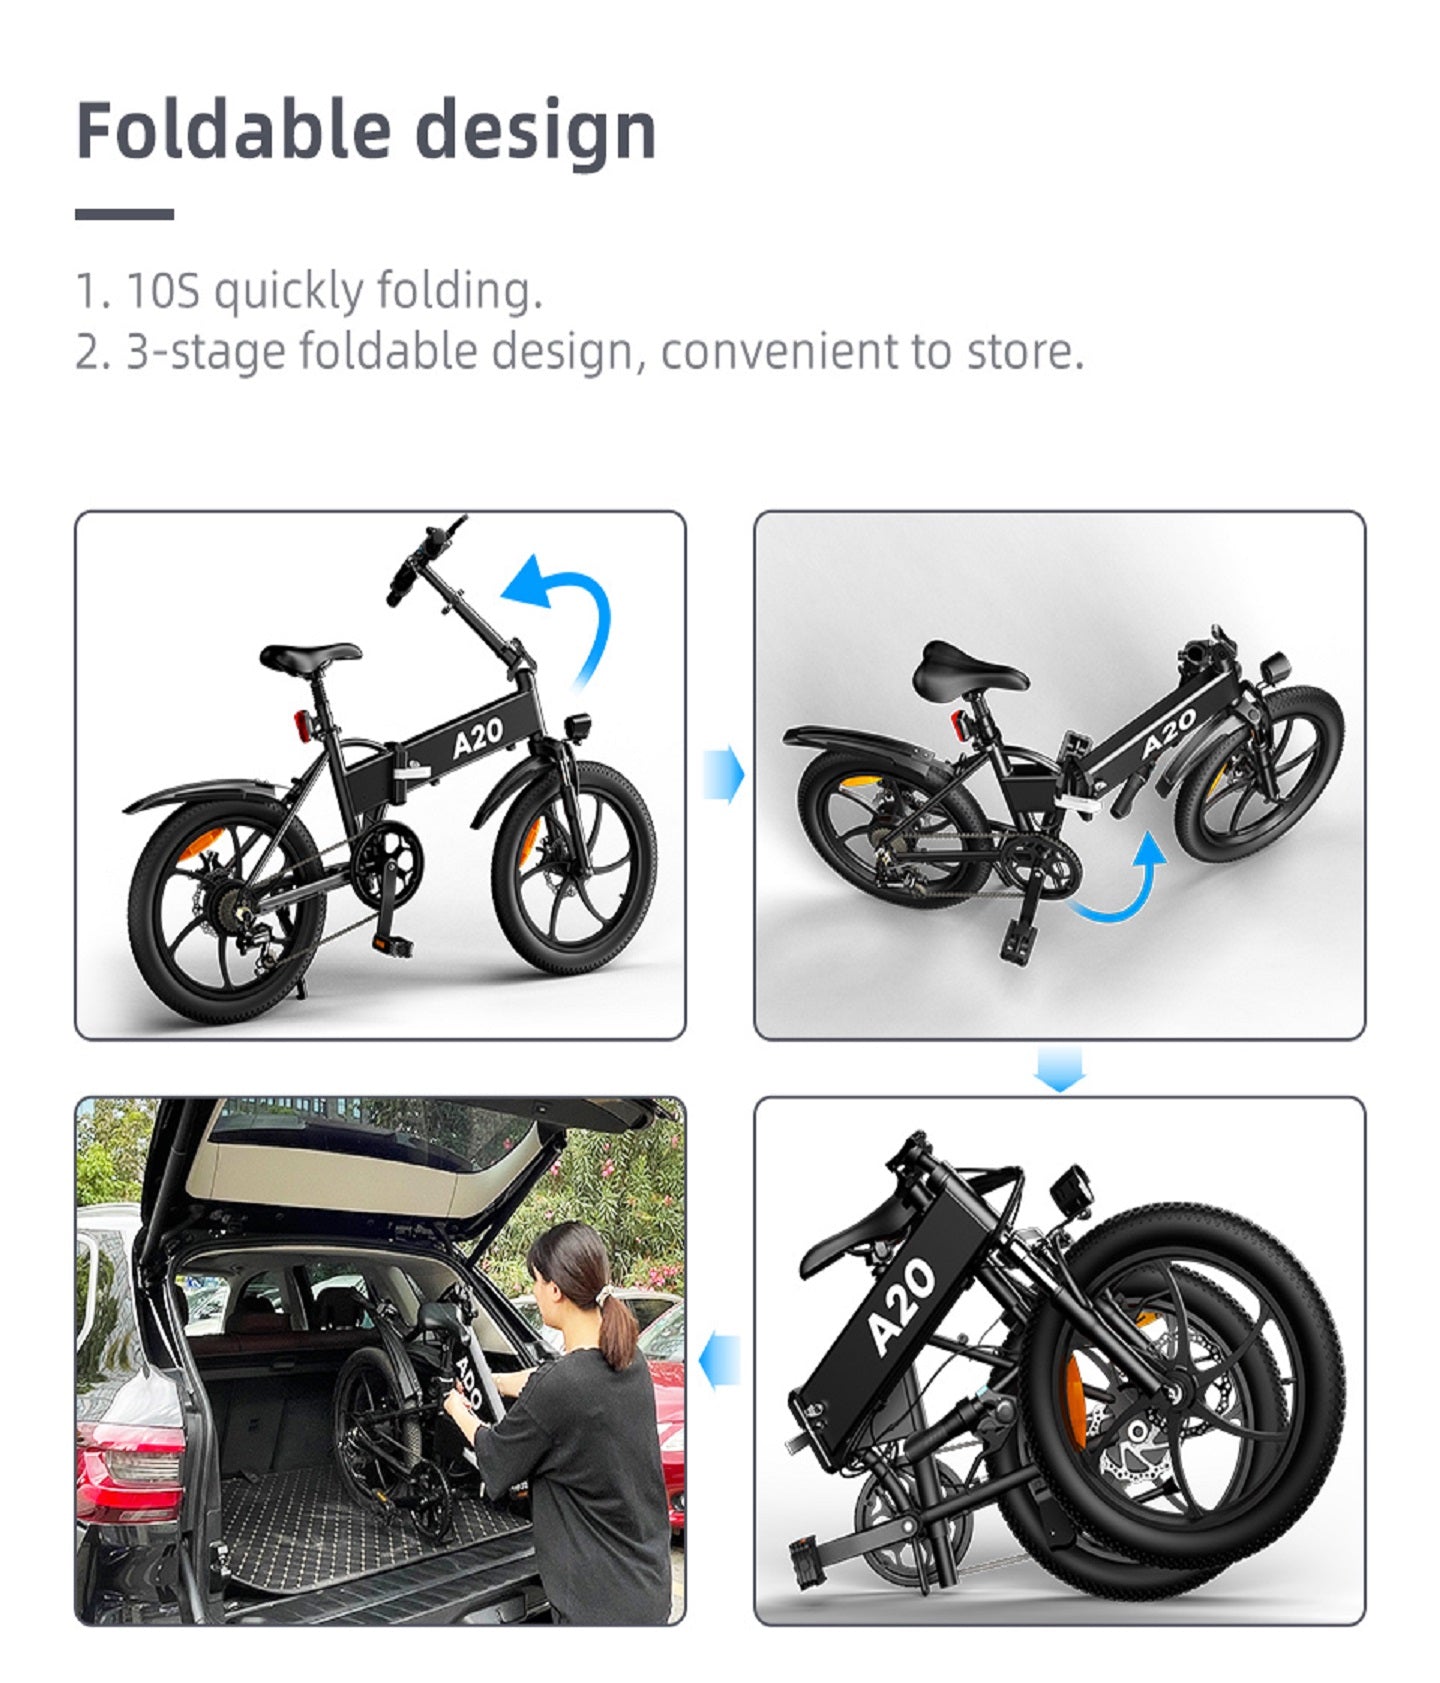Click the A20 logo on fully folded bike
The image size is (1440, 1683).
tap(901, 1305)
